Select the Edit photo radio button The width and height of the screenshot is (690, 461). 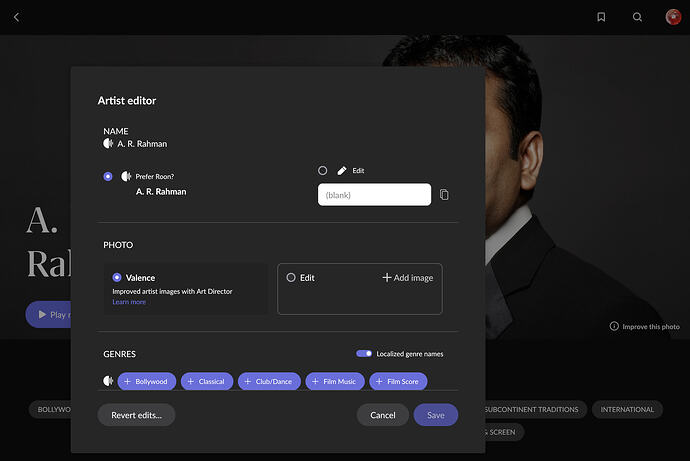(291, 278)
